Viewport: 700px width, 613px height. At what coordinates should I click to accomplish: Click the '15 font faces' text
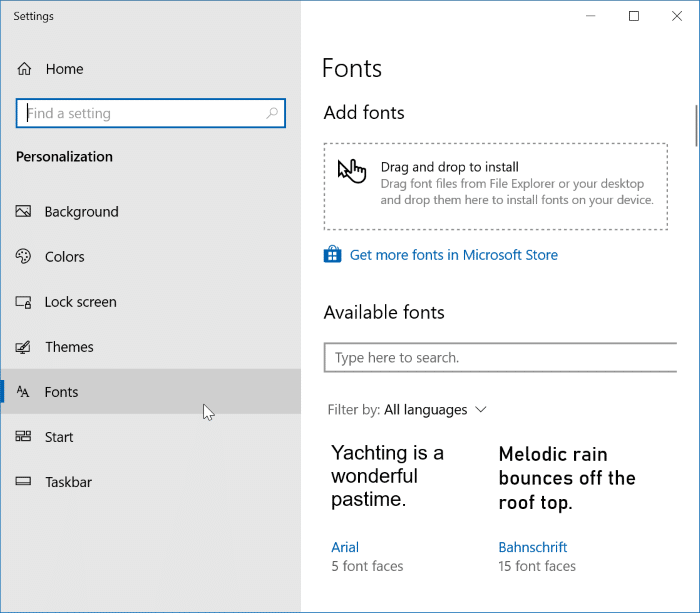[x=537, y=566]
